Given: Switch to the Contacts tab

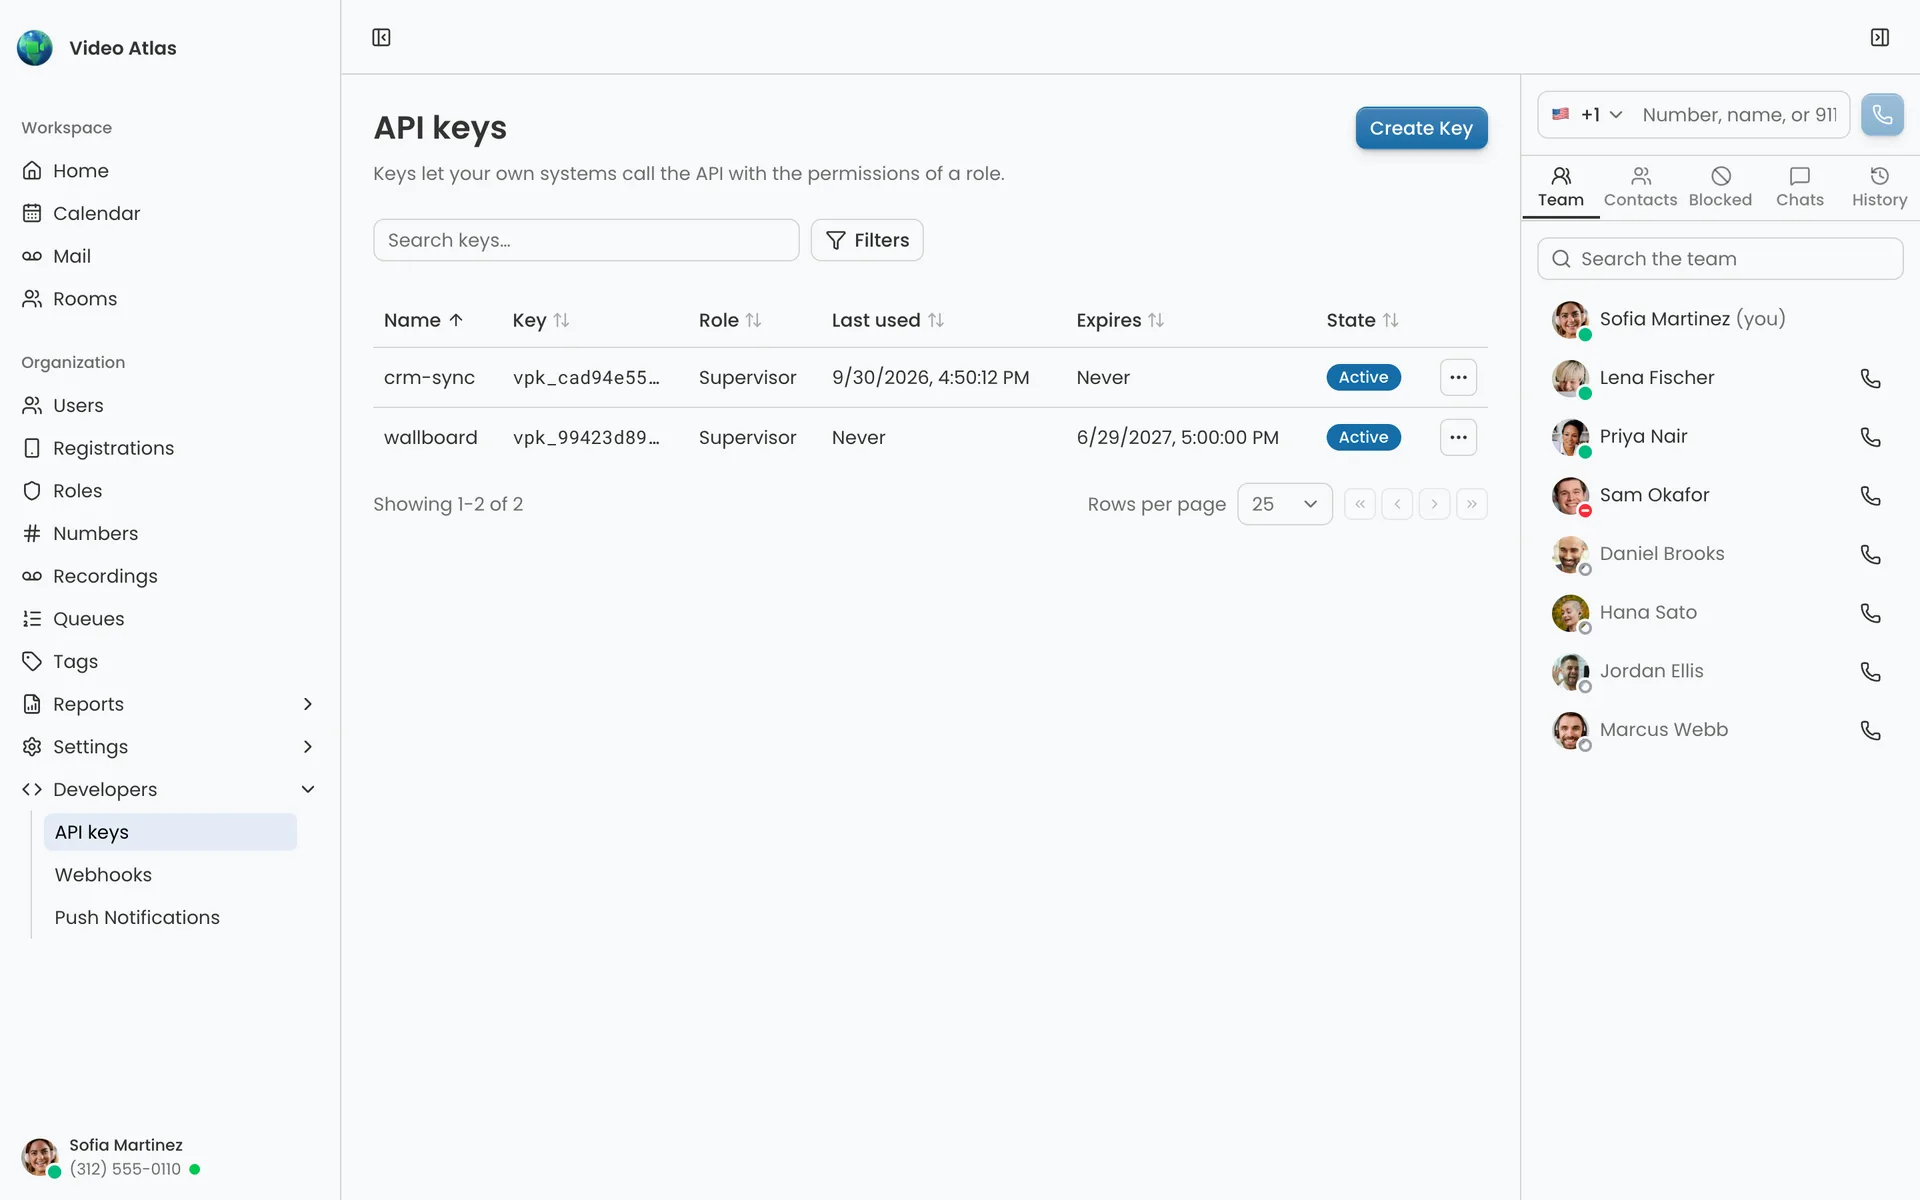Looking at the screenshot, I should [1640, 187].
